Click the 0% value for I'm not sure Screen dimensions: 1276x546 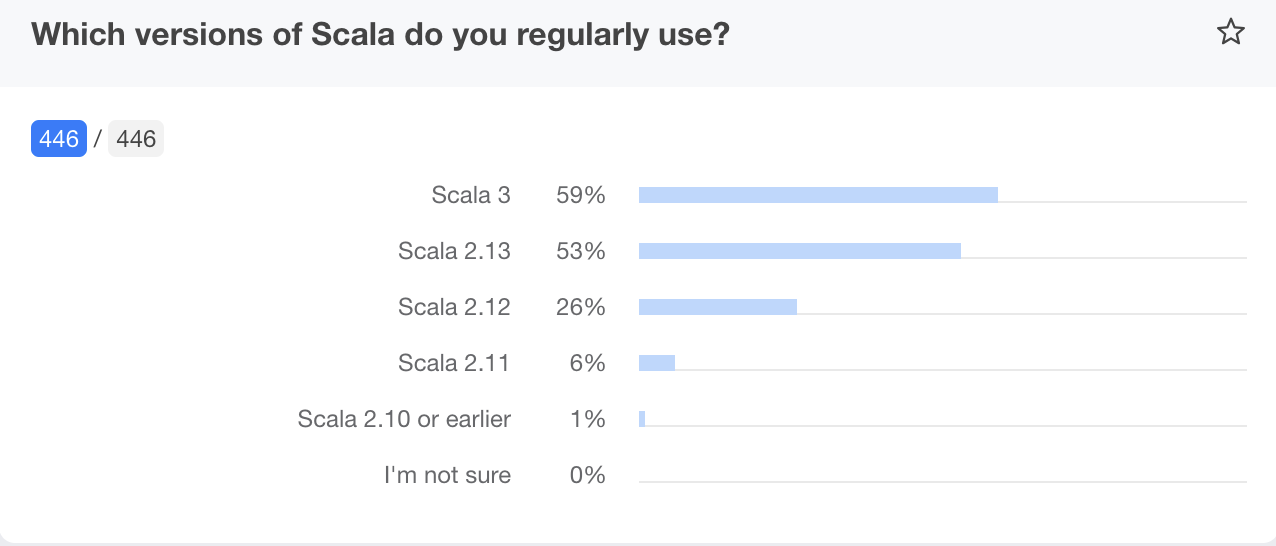click(587, 475)
